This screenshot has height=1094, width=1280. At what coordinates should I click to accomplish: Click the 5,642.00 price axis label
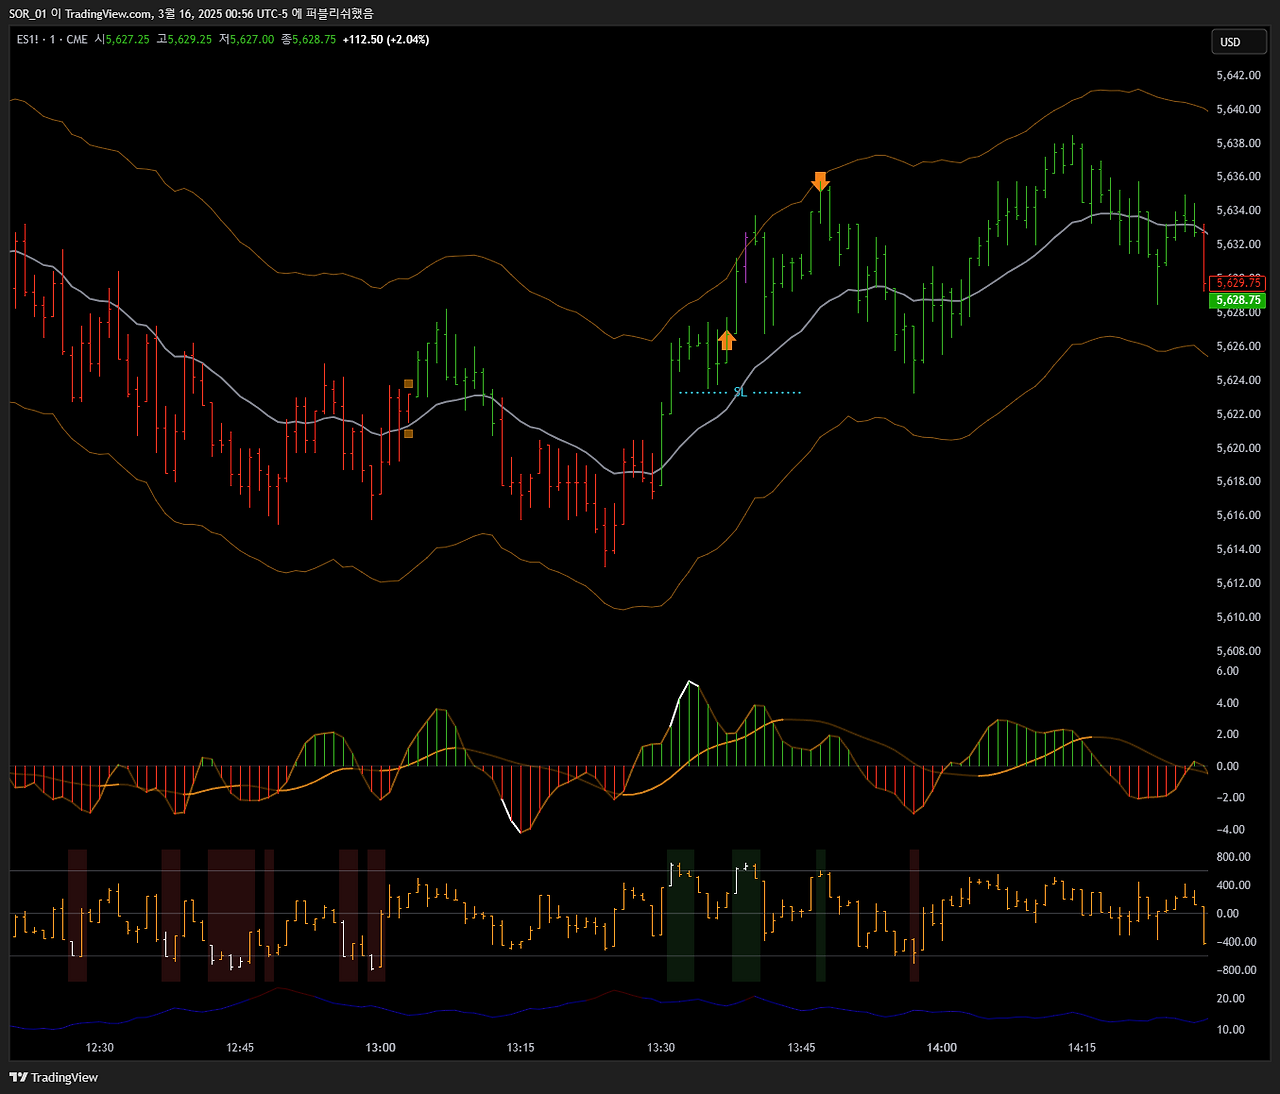point(1238,76)
